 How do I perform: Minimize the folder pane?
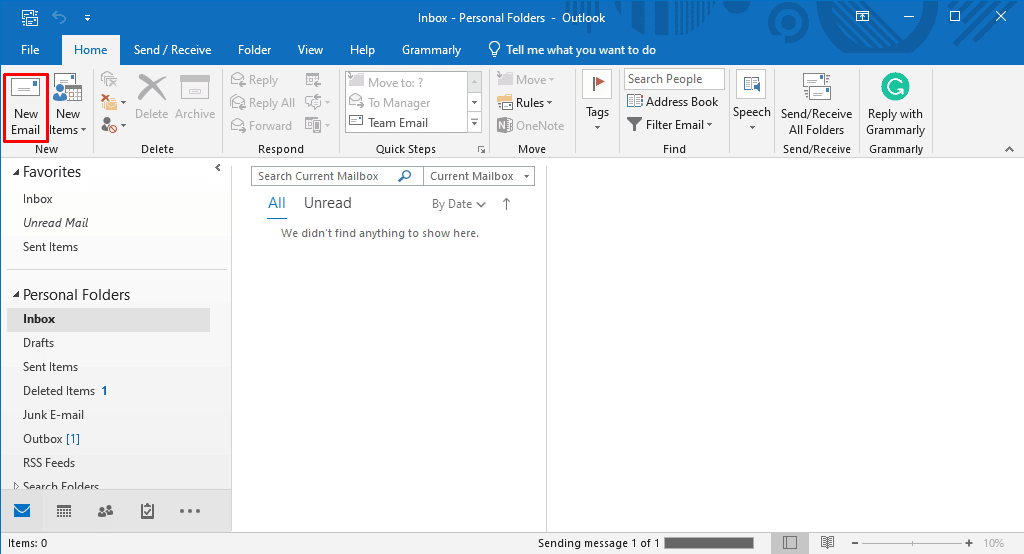tap(218, 168)
